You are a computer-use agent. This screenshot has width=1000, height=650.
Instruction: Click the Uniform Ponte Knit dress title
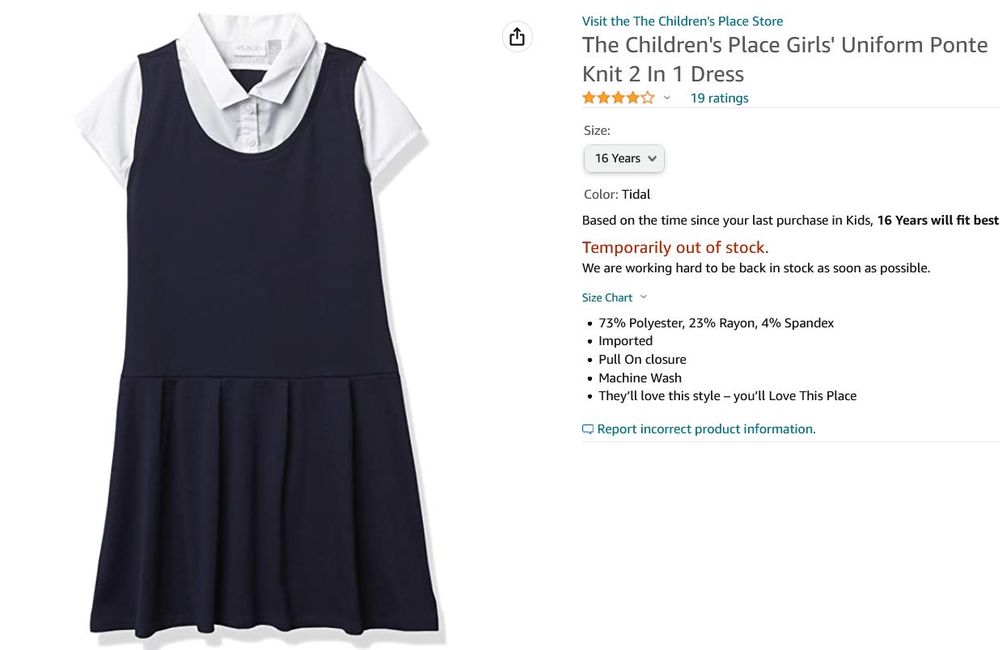coord(785,59)
